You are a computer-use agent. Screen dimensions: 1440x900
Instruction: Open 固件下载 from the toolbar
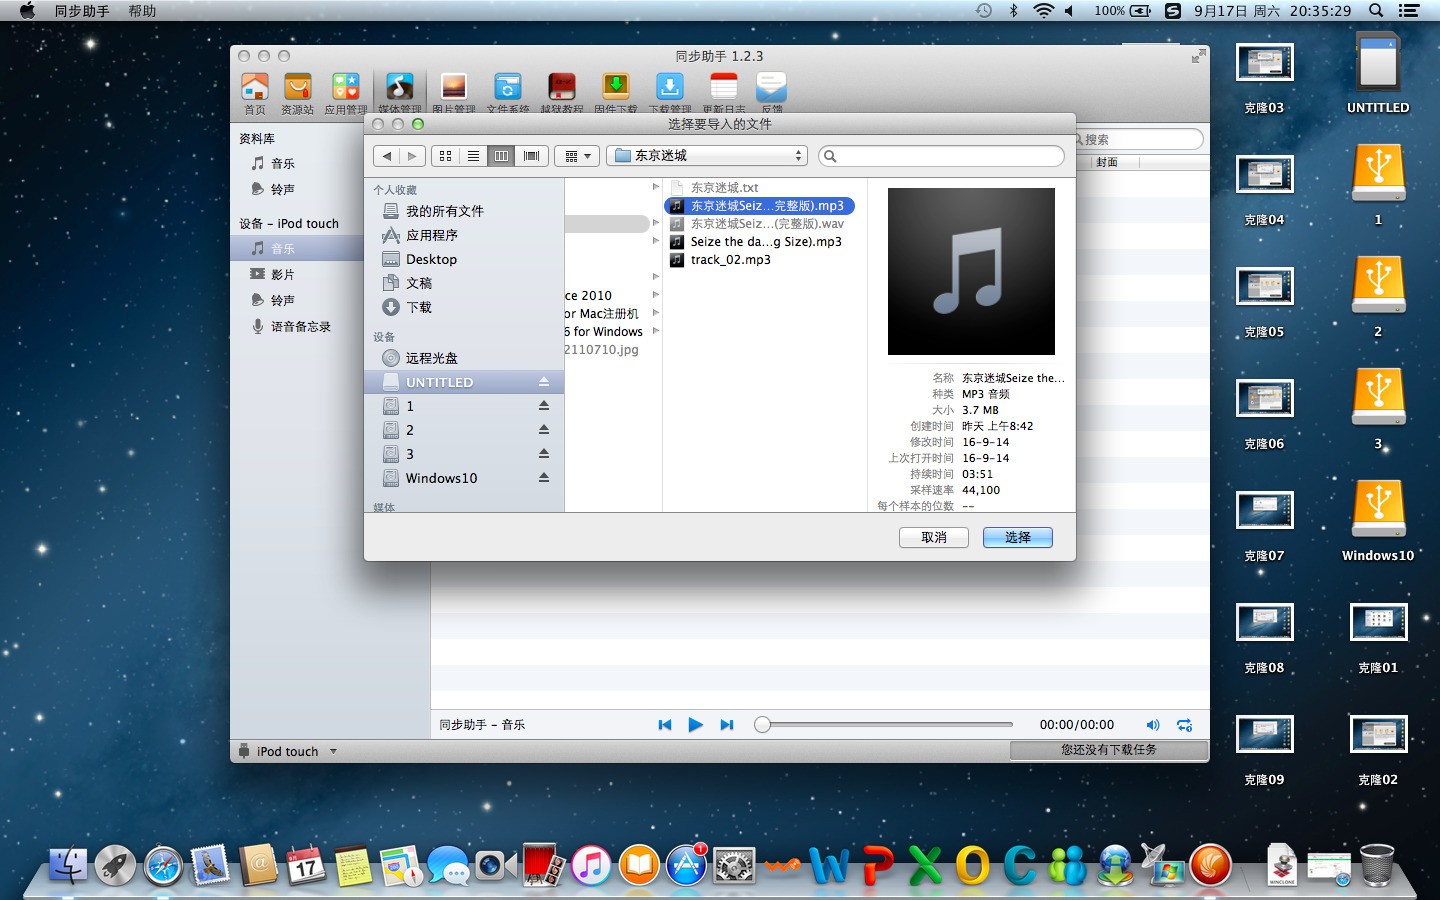pos(615,90)
